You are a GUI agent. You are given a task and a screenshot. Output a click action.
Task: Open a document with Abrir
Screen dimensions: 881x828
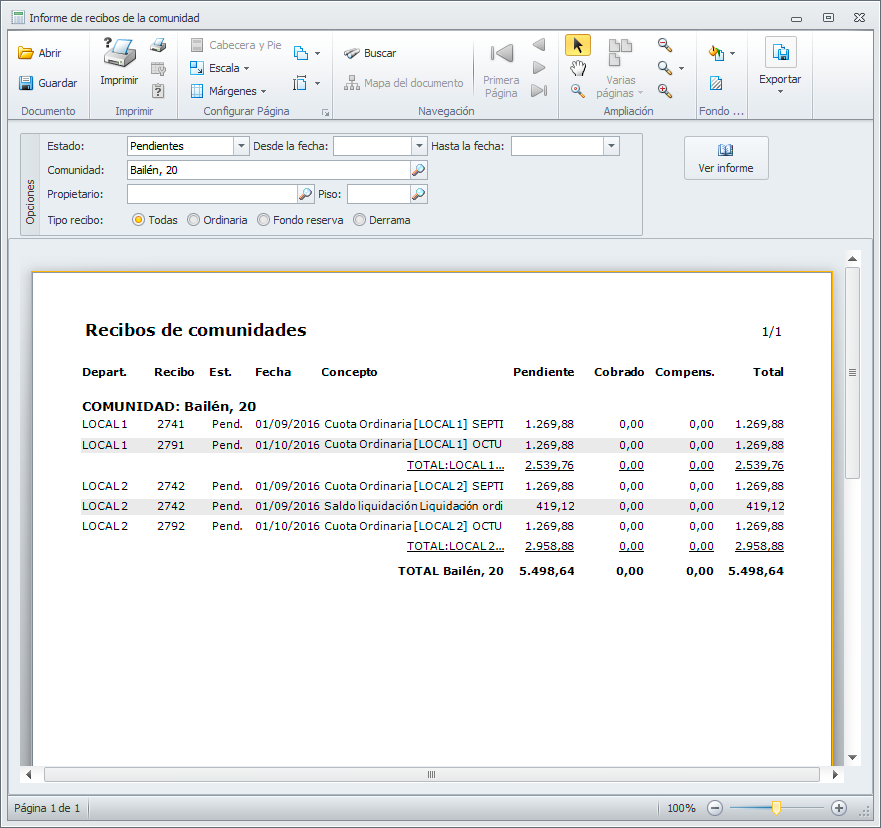(40, 53)
